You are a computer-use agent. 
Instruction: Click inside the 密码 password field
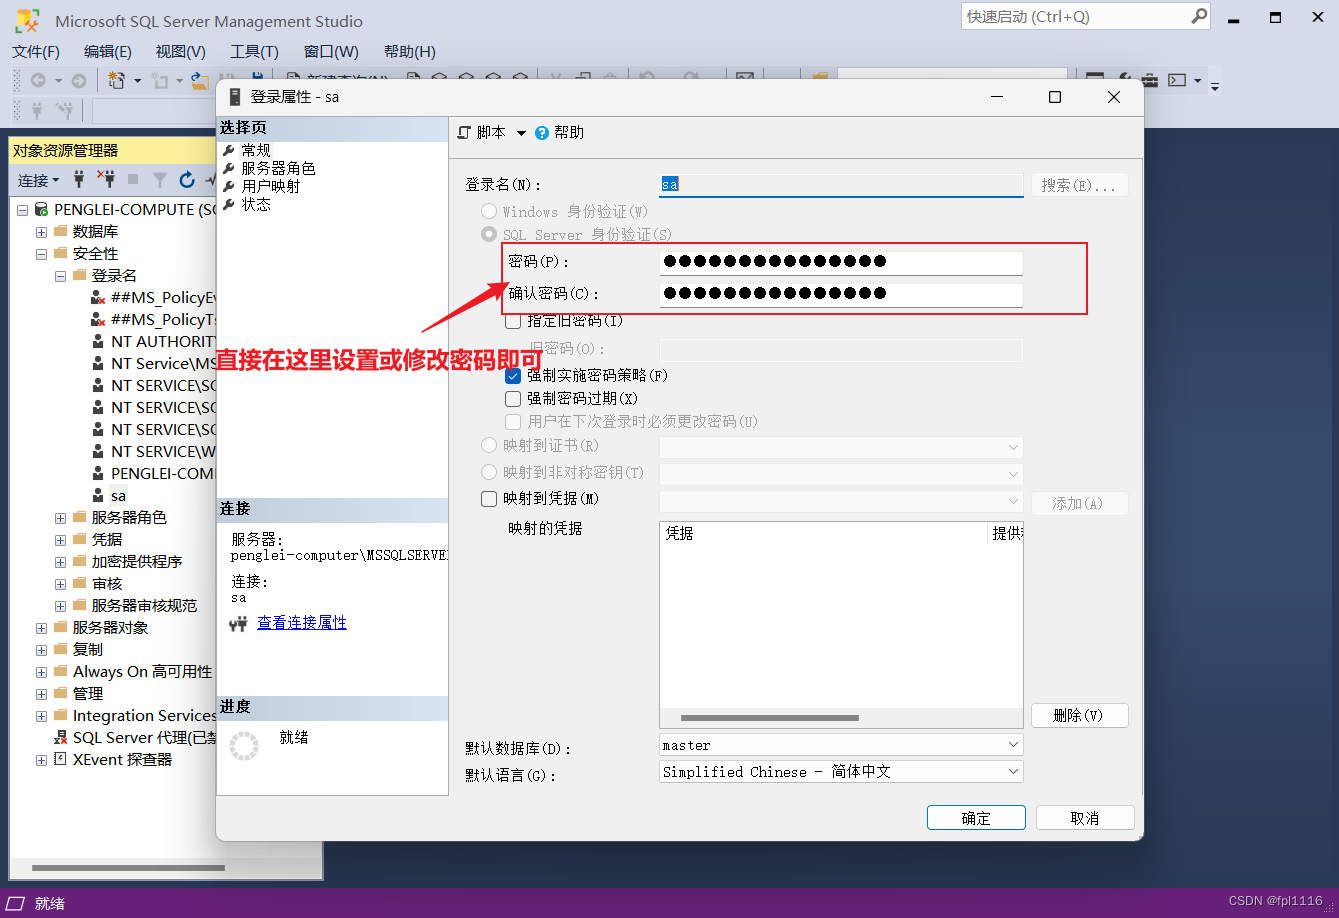click(840, 264)
